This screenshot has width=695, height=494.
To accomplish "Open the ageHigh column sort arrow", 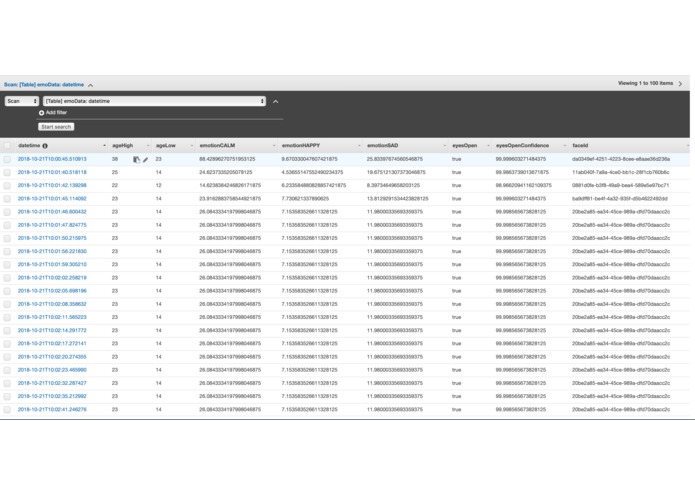I will (148, 146).
